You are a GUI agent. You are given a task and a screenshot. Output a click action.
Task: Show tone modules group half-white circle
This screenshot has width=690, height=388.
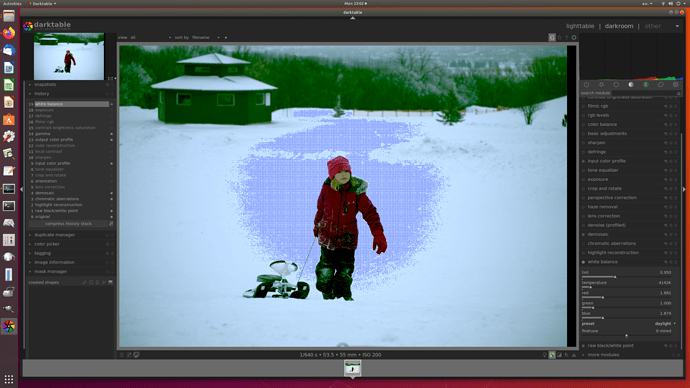(x=631, y=84)
